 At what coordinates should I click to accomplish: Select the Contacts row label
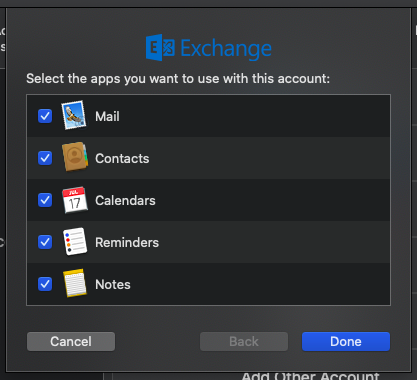pyautogui.click(x=122, y=159)
